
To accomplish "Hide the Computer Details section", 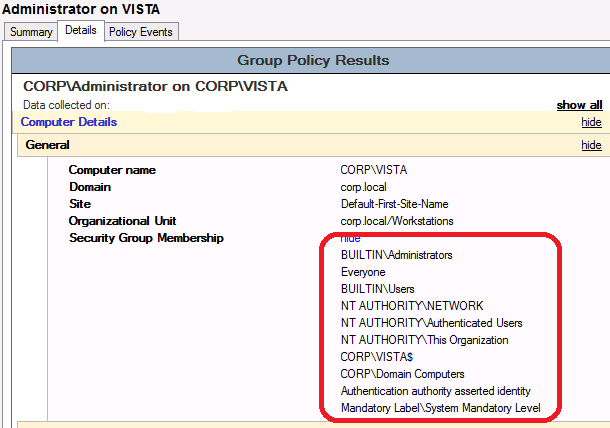I will pos(591,122).
